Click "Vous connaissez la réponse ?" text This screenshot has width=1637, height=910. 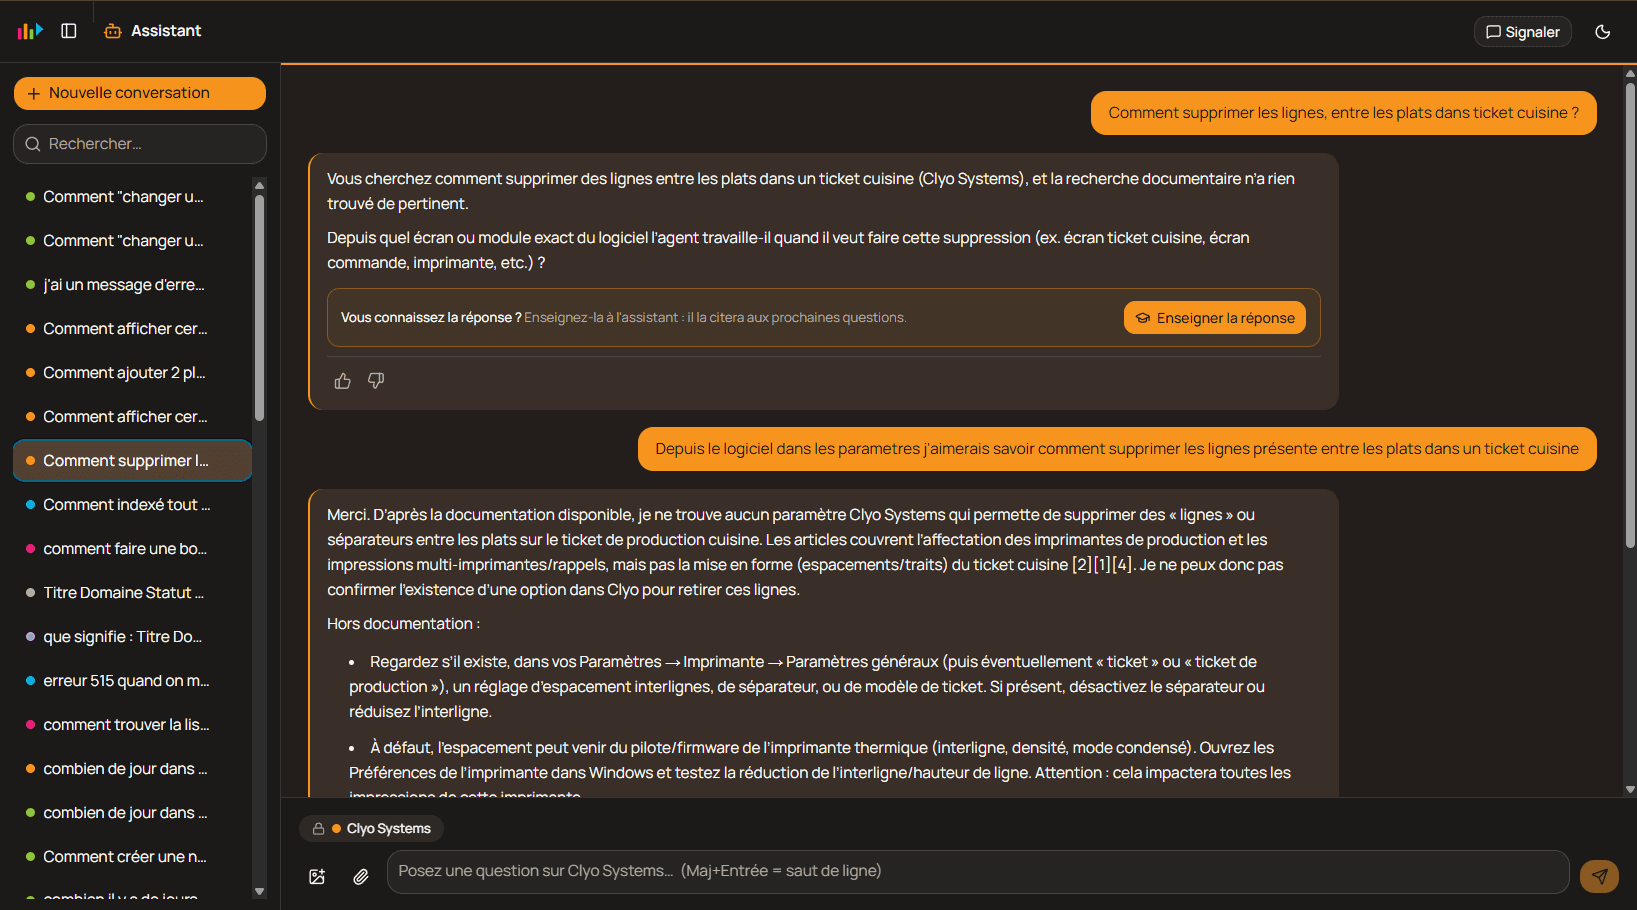point(431,318)
